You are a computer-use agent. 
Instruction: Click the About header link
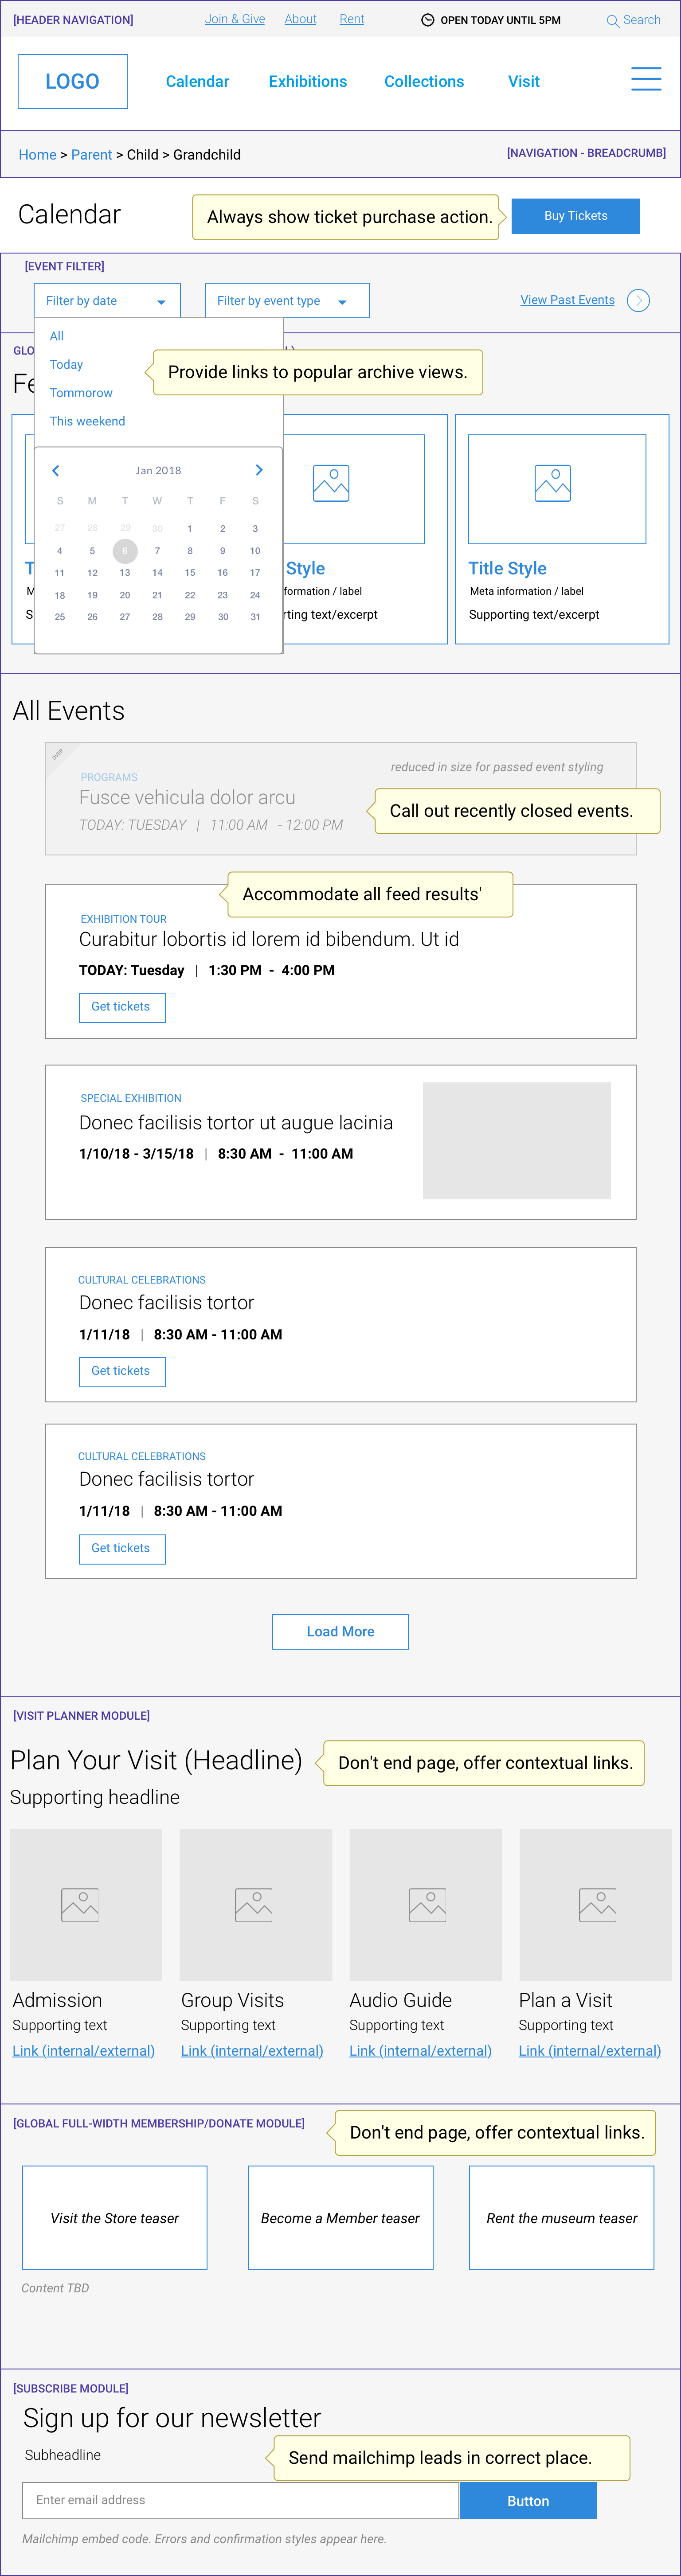[300, 19]
